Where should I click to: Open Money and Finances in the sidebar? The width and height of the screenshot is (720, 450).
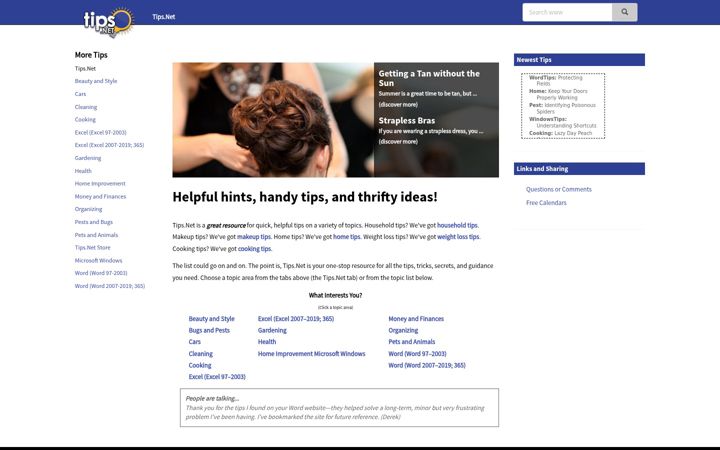(x=100, y=197)
